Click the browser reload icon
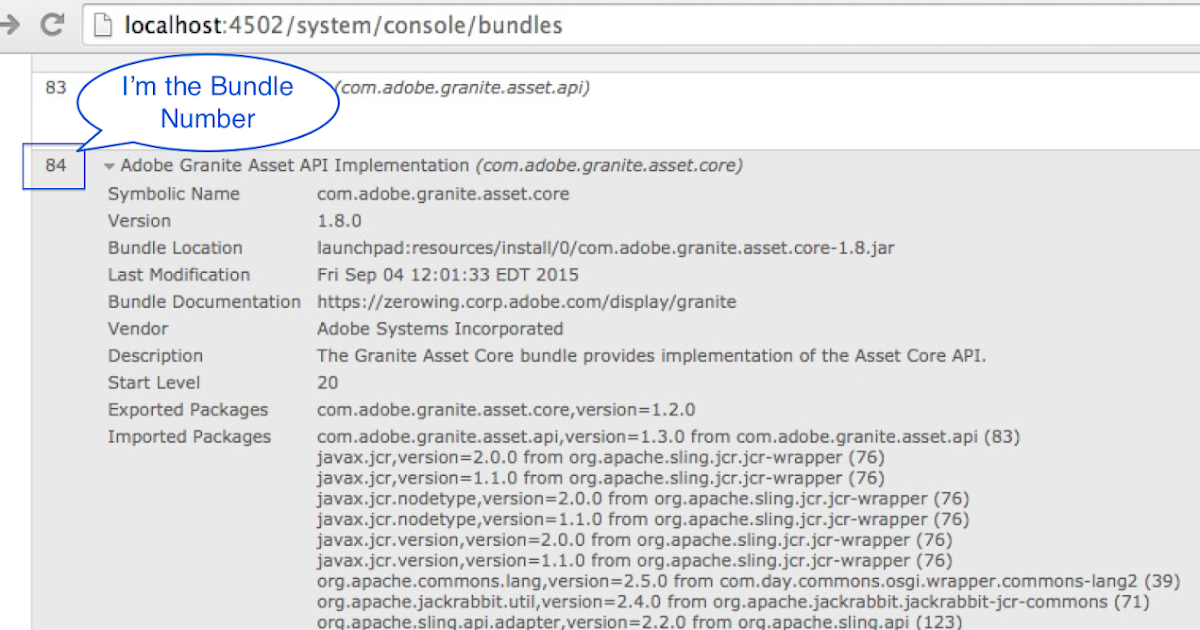 (50, 26)
